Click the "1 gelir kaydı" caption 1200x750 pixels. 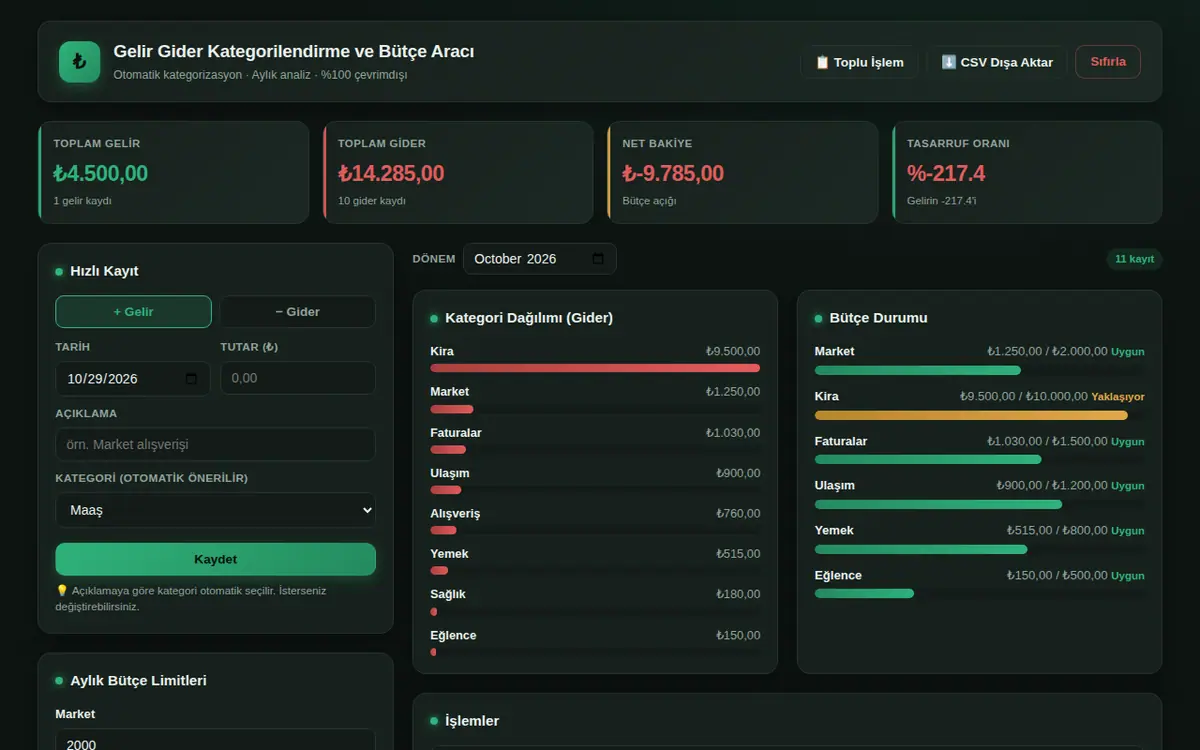point(82,201)
